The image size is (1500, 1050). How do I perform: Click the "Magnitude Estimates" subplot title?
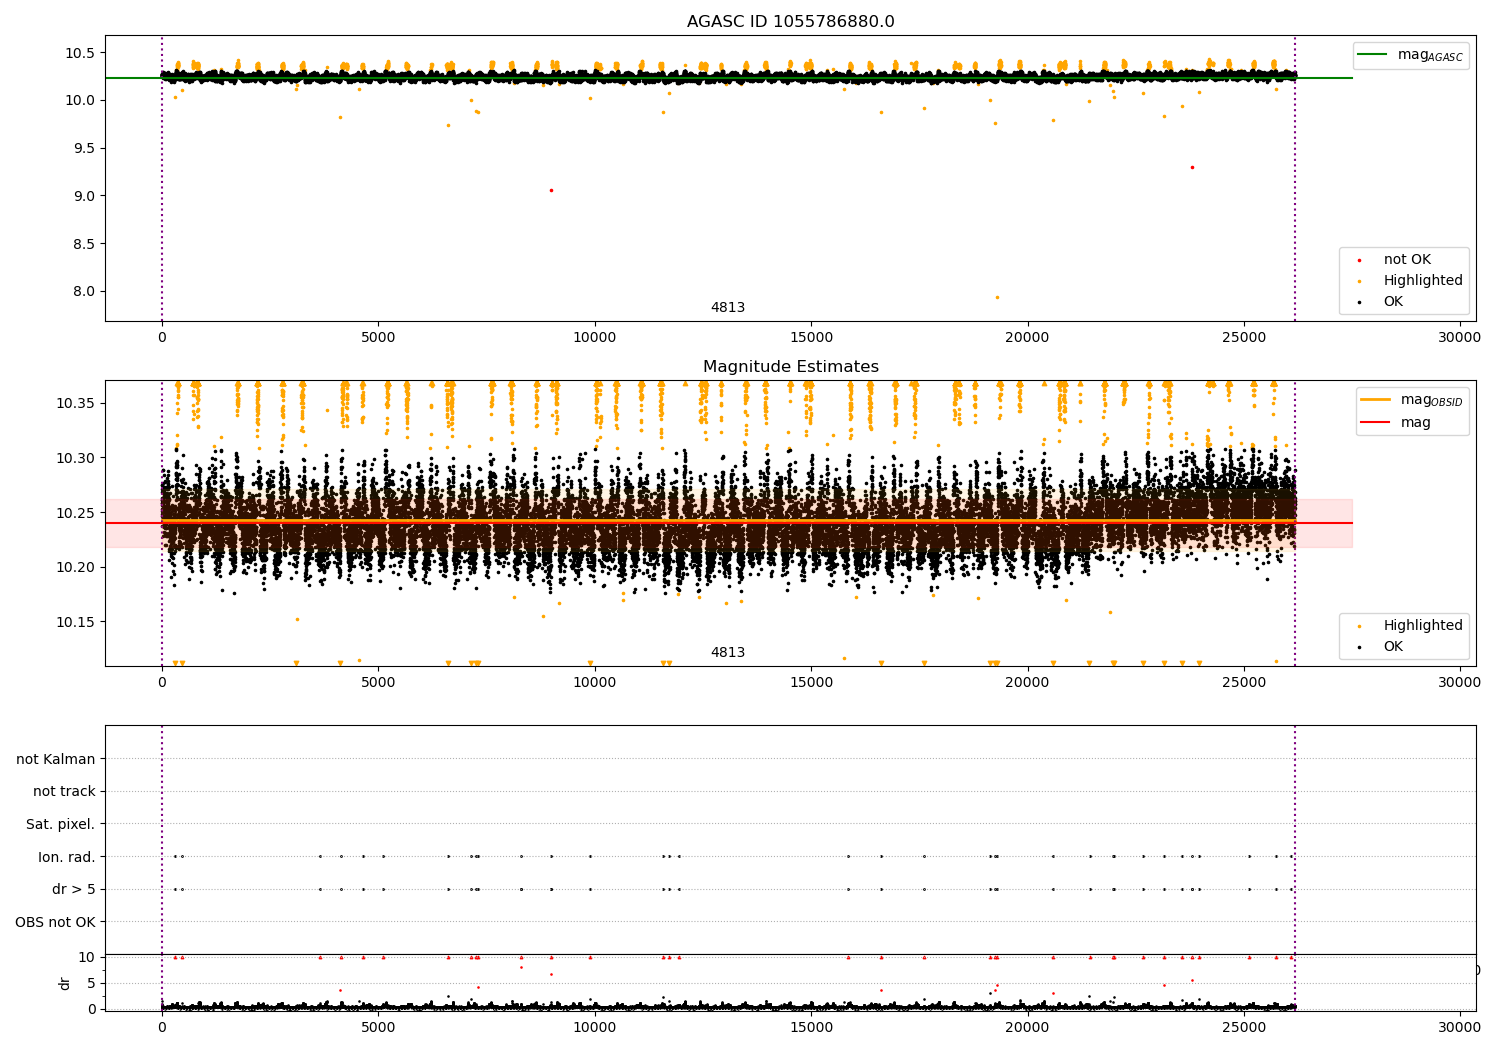pyautogui.click(x=790, y=367)
